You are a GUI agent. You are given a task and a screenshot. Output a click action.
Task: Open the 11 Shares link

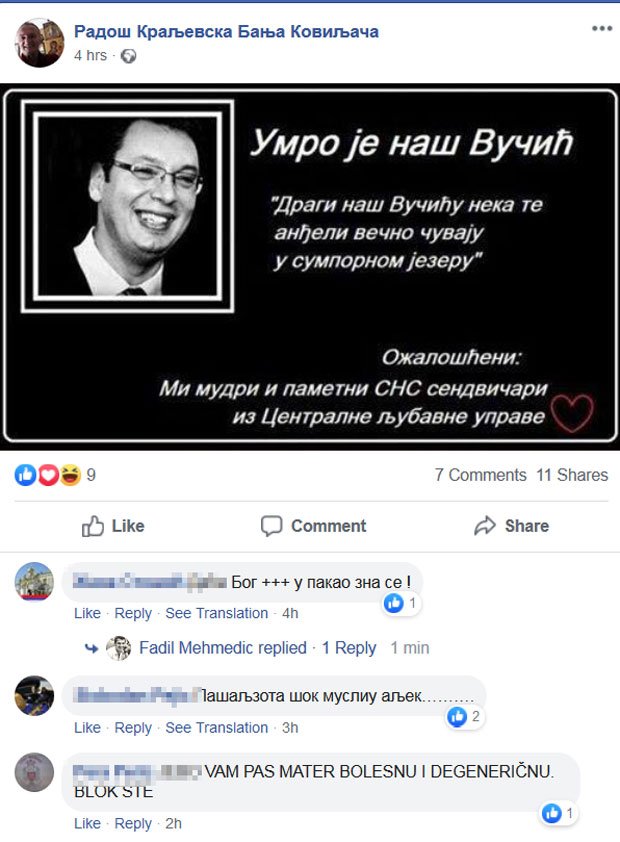point(572,475)
